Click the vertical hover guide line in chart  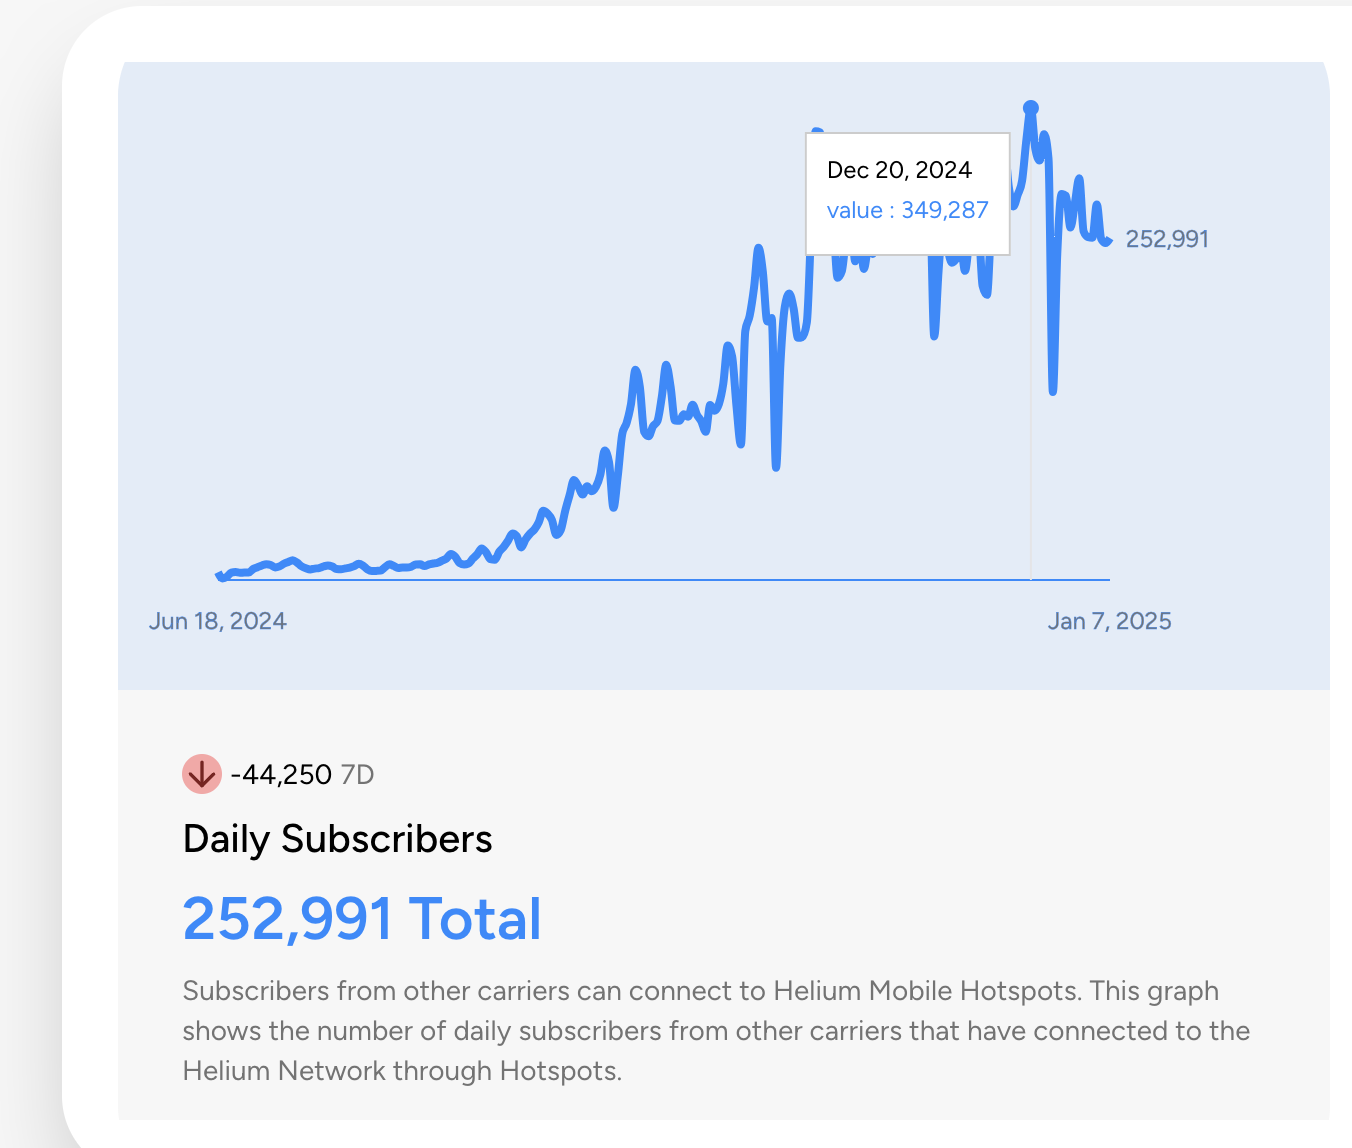tap(1031, 450)
